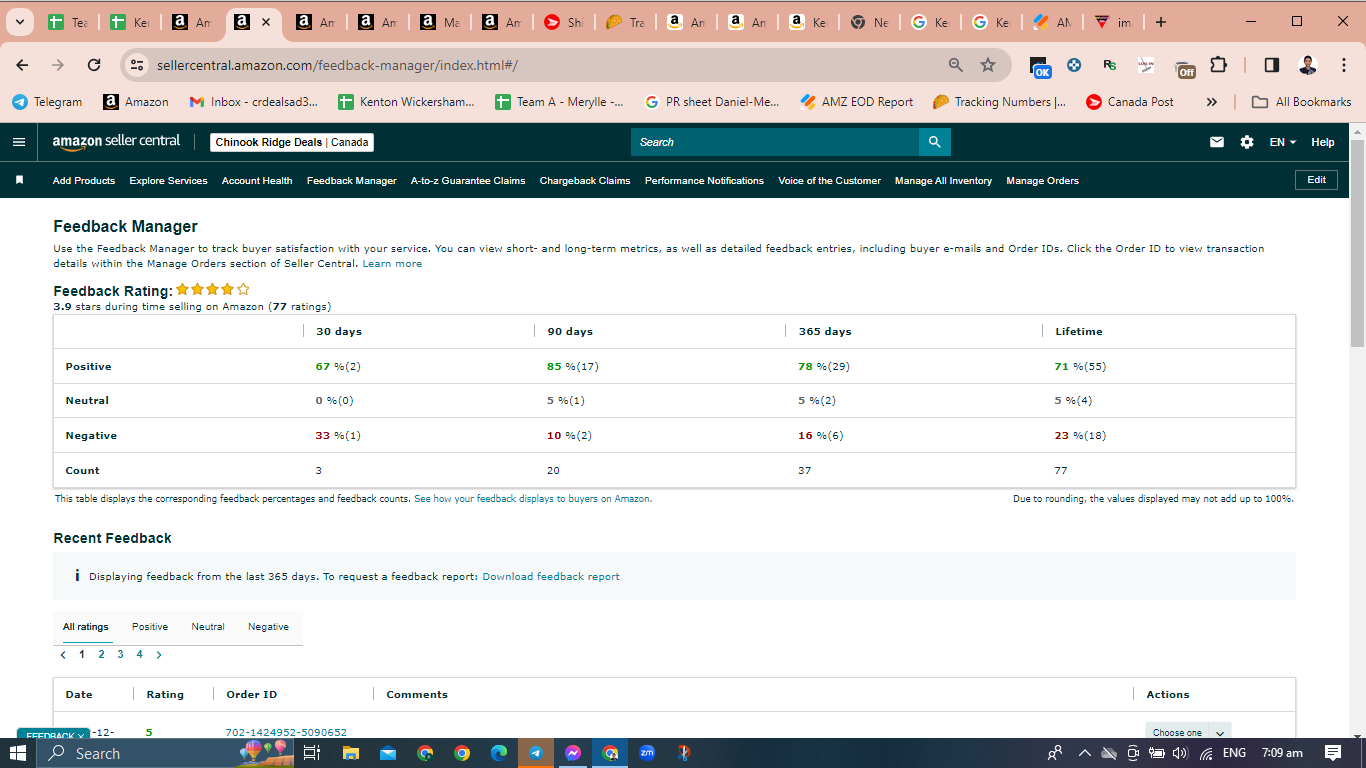Viewport: 1366px width, 768px height.
Task: Go to previous feedback page arrow
Action: coord(63,655)
